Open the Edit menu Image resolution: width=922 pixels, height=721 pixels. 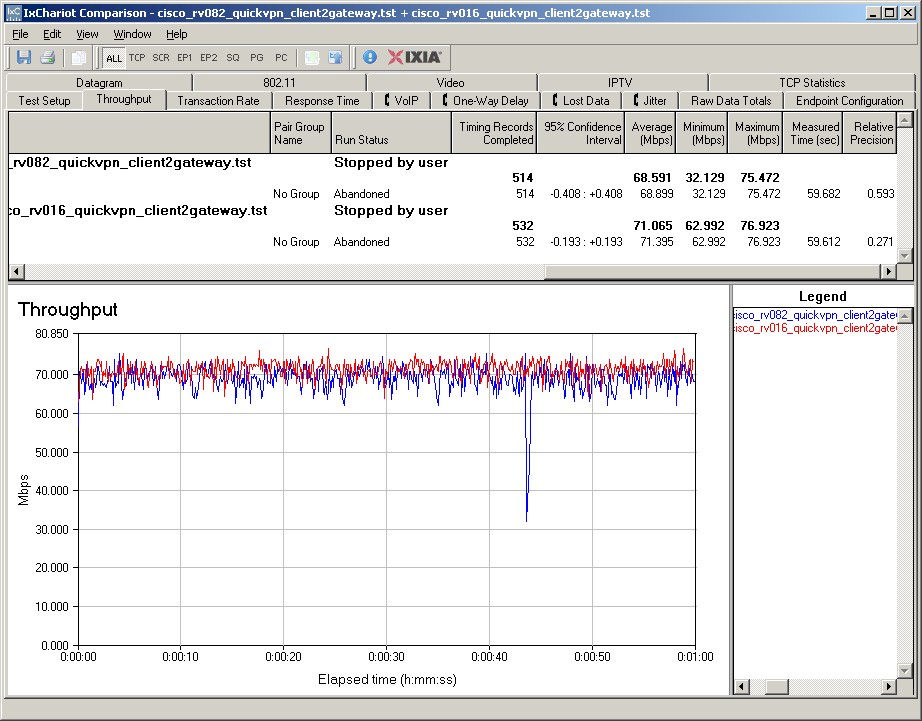point(52,34)
